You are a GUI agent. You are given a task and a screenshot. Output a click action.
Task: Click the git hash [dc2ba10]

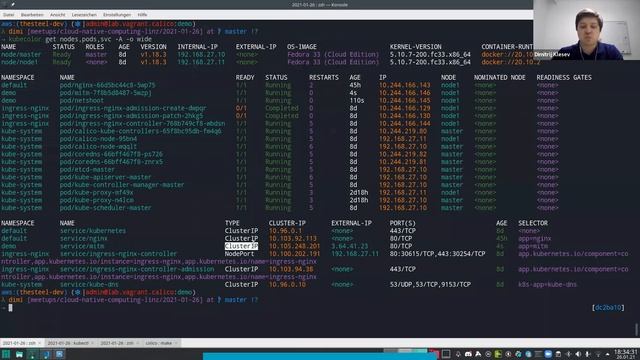tap(608, 307)
